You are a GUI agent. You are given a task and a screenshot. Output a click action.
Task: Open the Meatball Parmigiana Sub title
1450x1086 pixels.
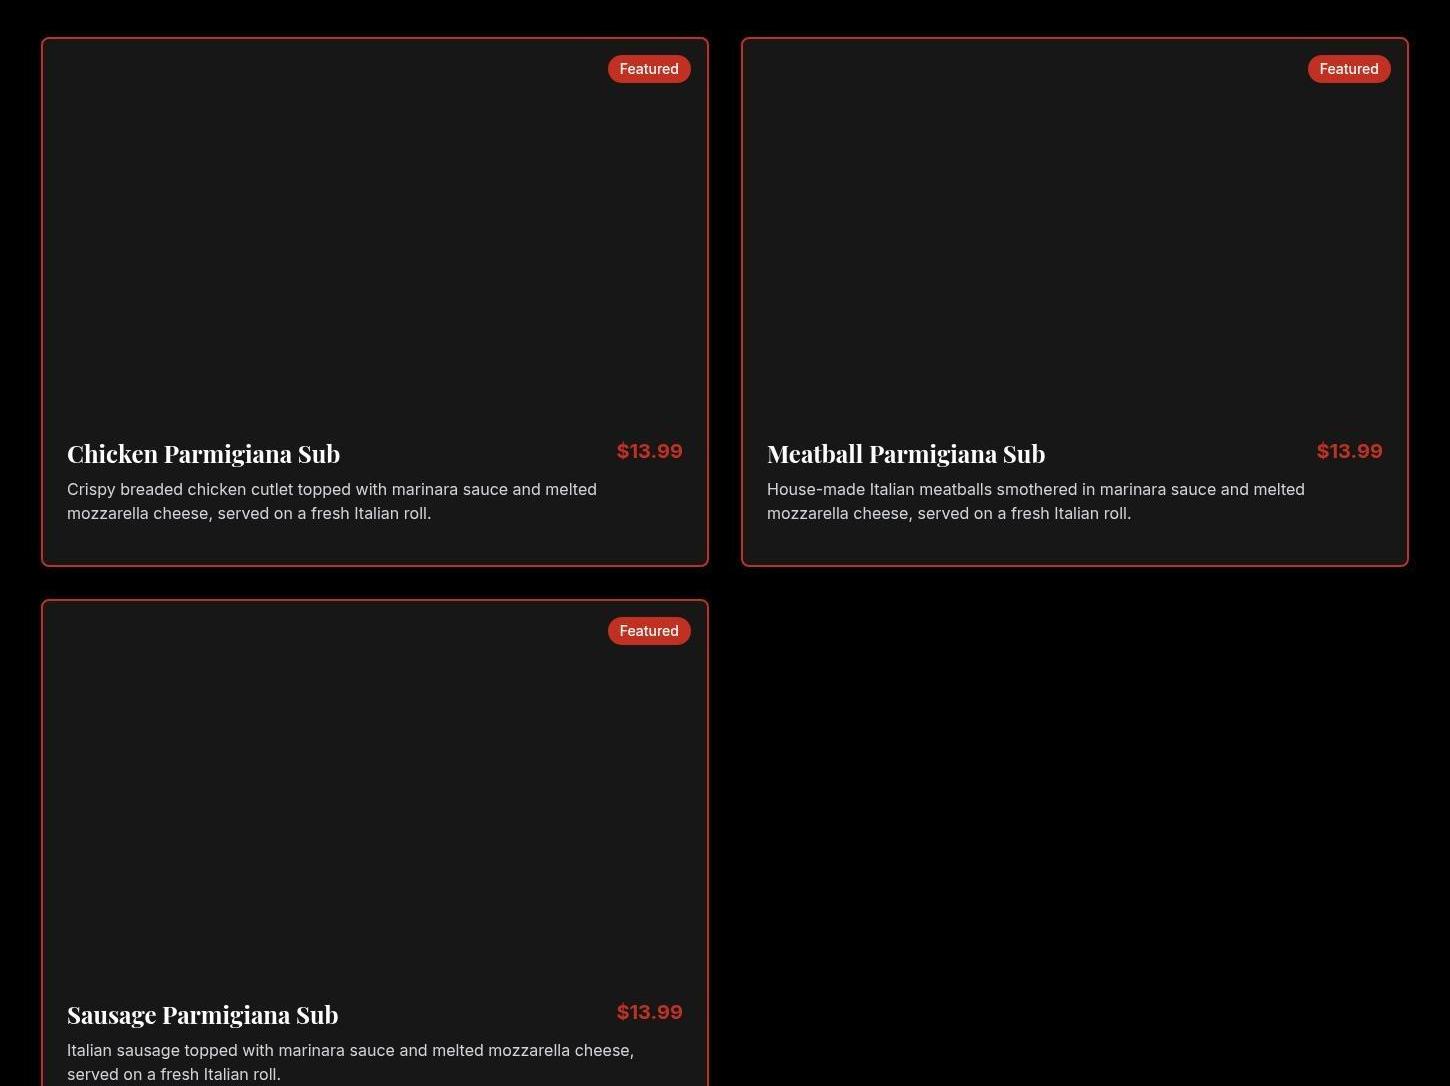pos(906,454)
